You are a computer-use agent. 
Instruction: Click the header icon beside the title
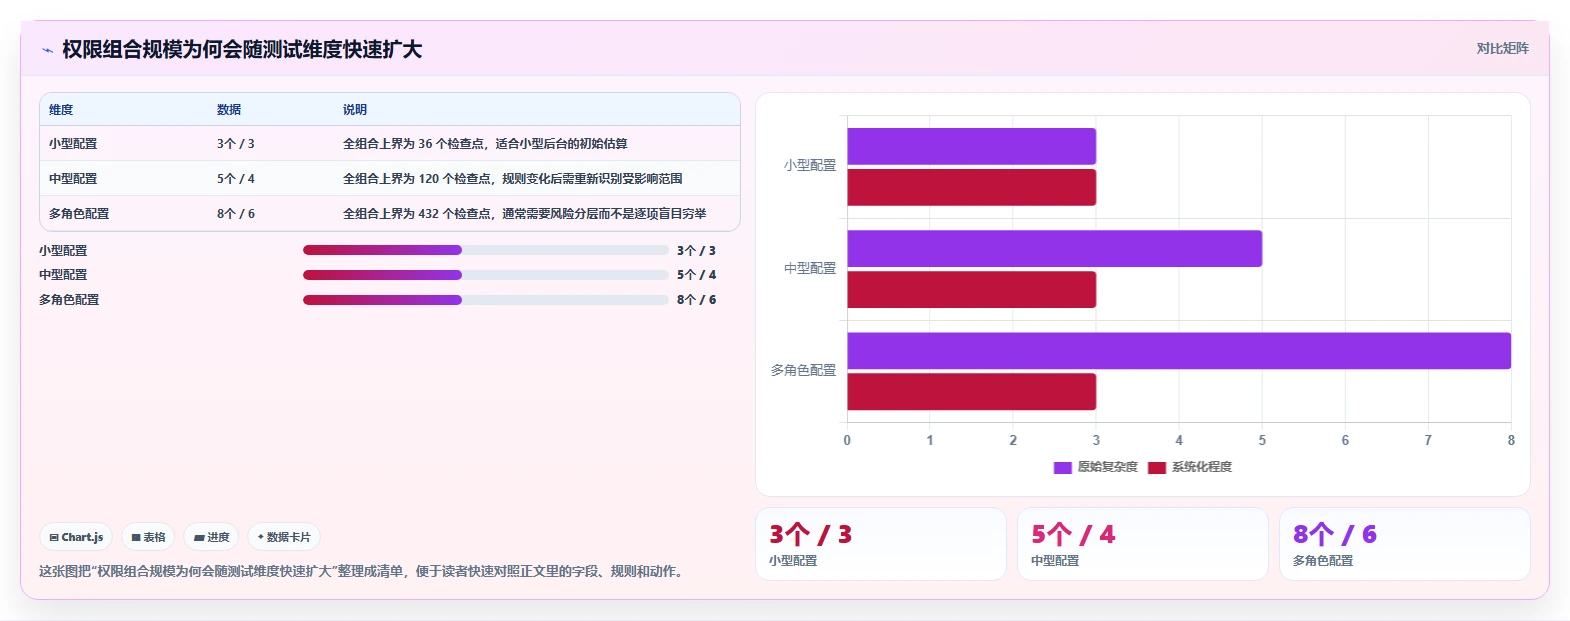[x=47, y=50]
